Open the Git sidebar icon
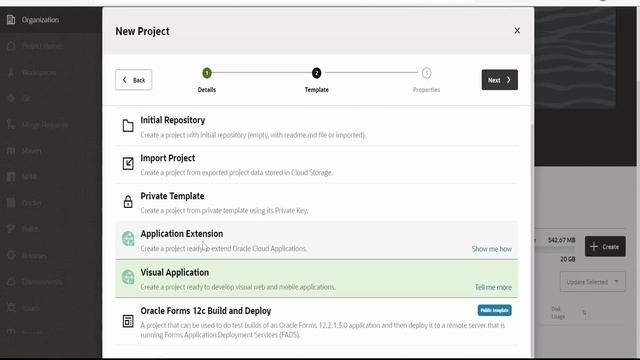Screen dimensions: 640x360 [x=11, y=98]
